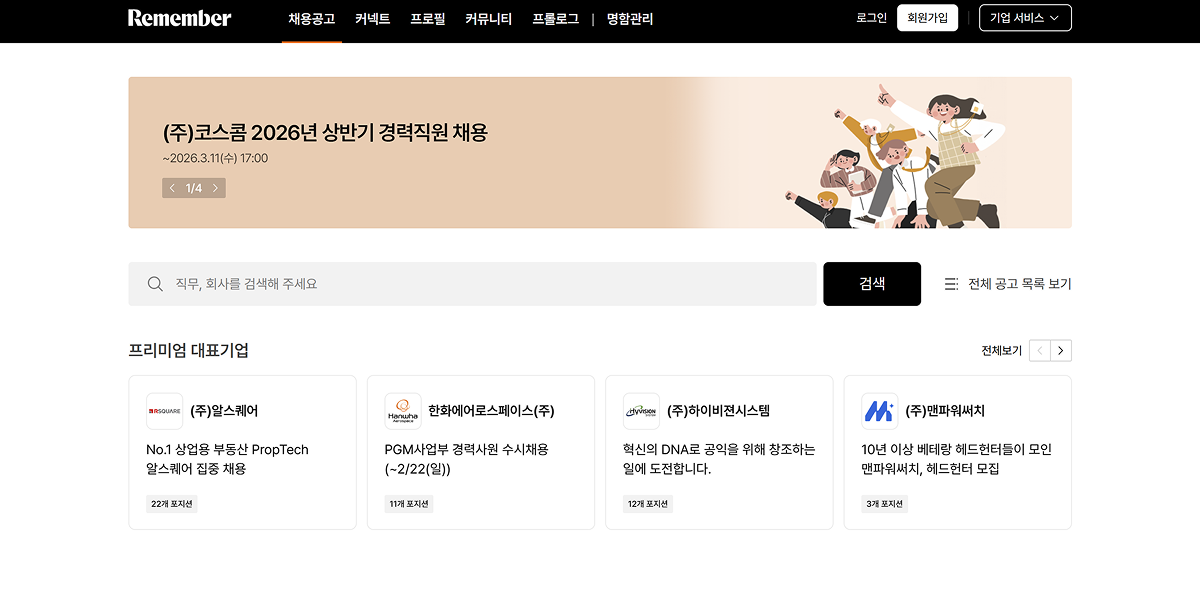
Task: Click the HyVision company logo
Action: 641,411
